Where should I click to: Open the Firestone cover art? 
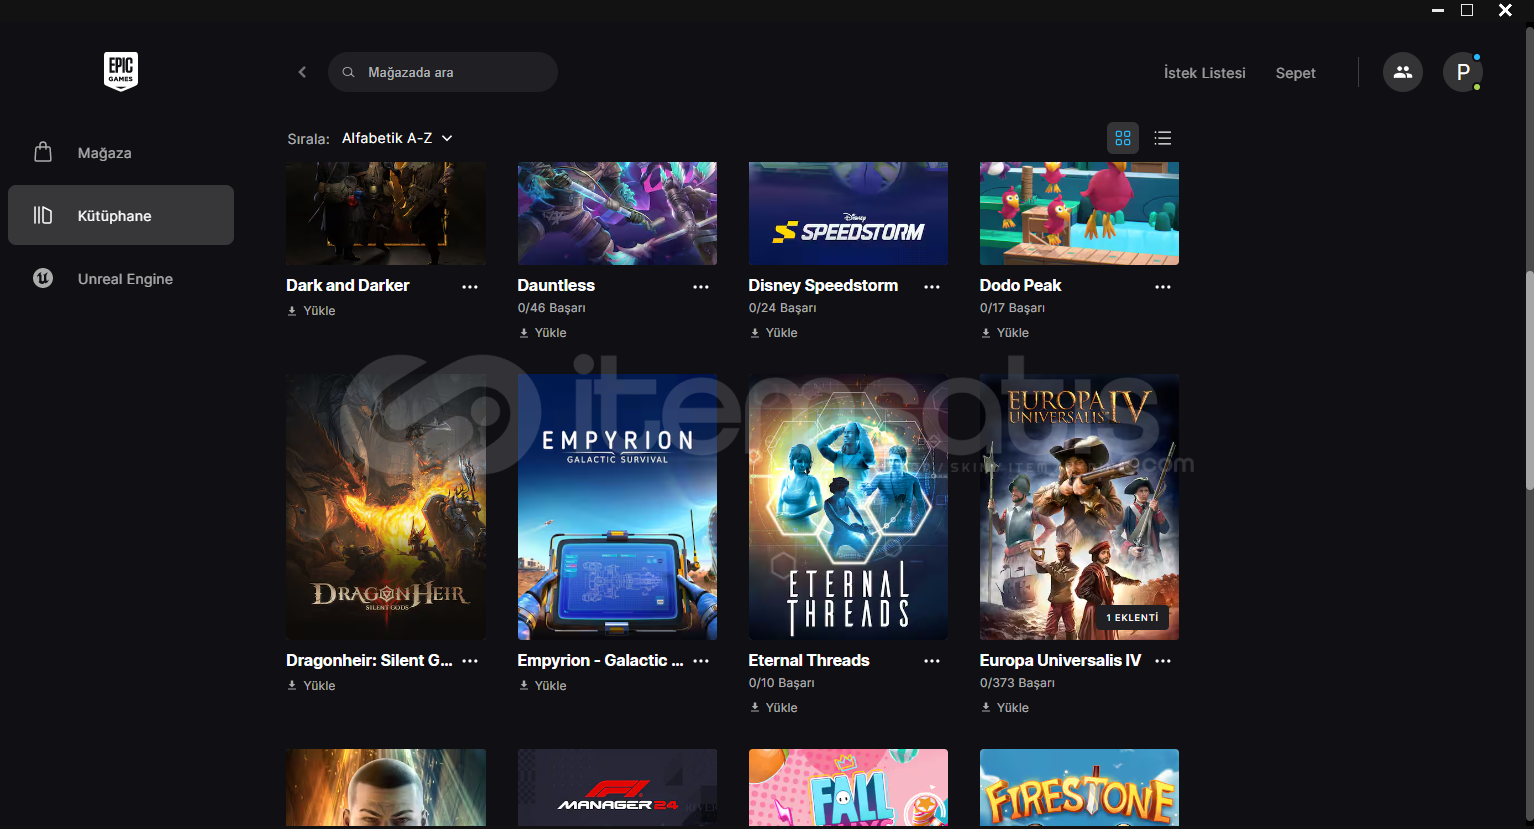[1079, 788]
